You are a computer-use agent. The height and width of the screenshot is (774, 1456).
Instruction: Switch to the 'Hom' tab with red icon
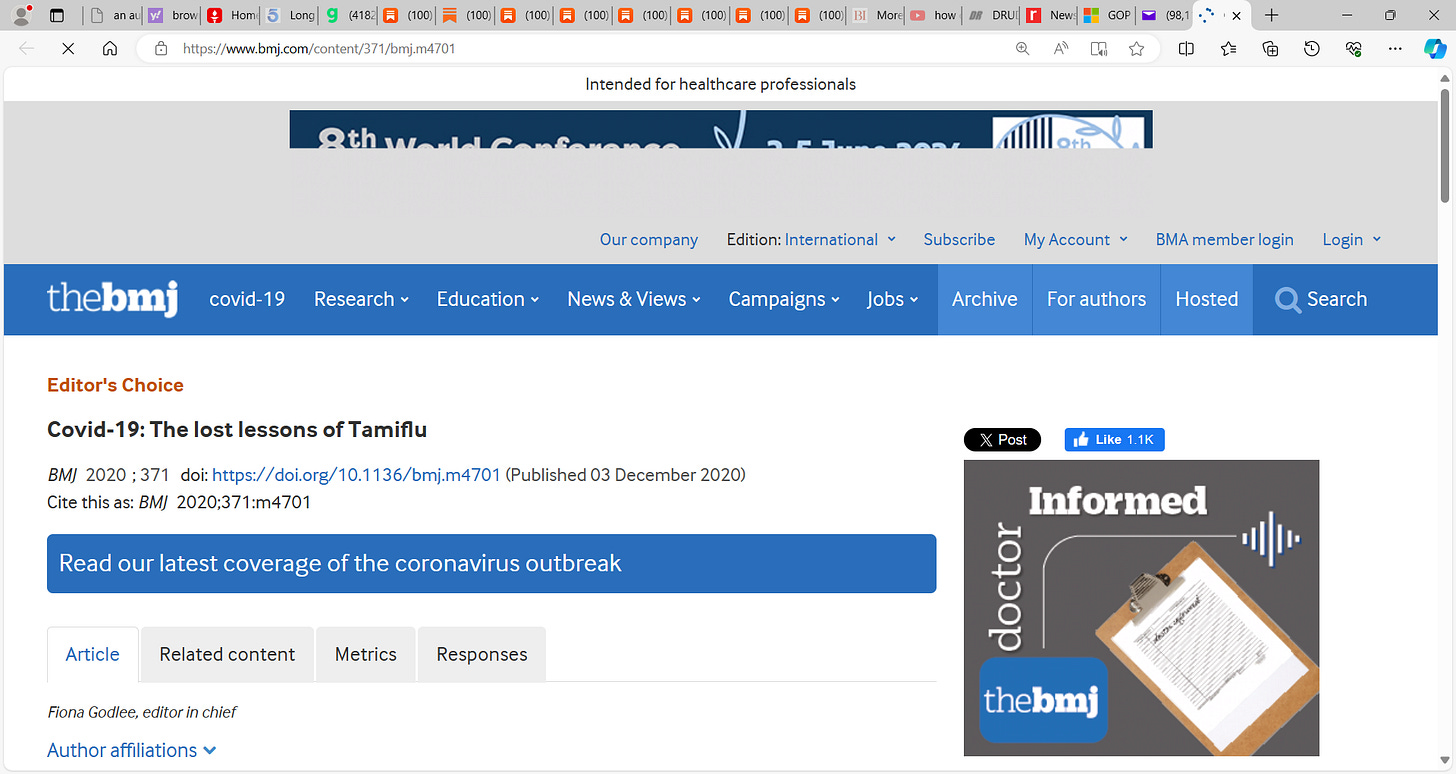point(230,15)
